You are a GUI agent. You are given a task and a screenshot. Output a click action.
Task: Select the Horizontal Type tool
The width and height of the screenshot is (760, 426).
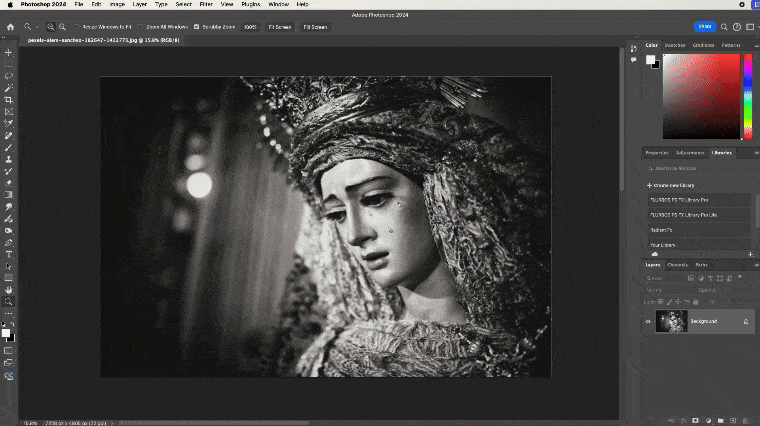[9, 255]
